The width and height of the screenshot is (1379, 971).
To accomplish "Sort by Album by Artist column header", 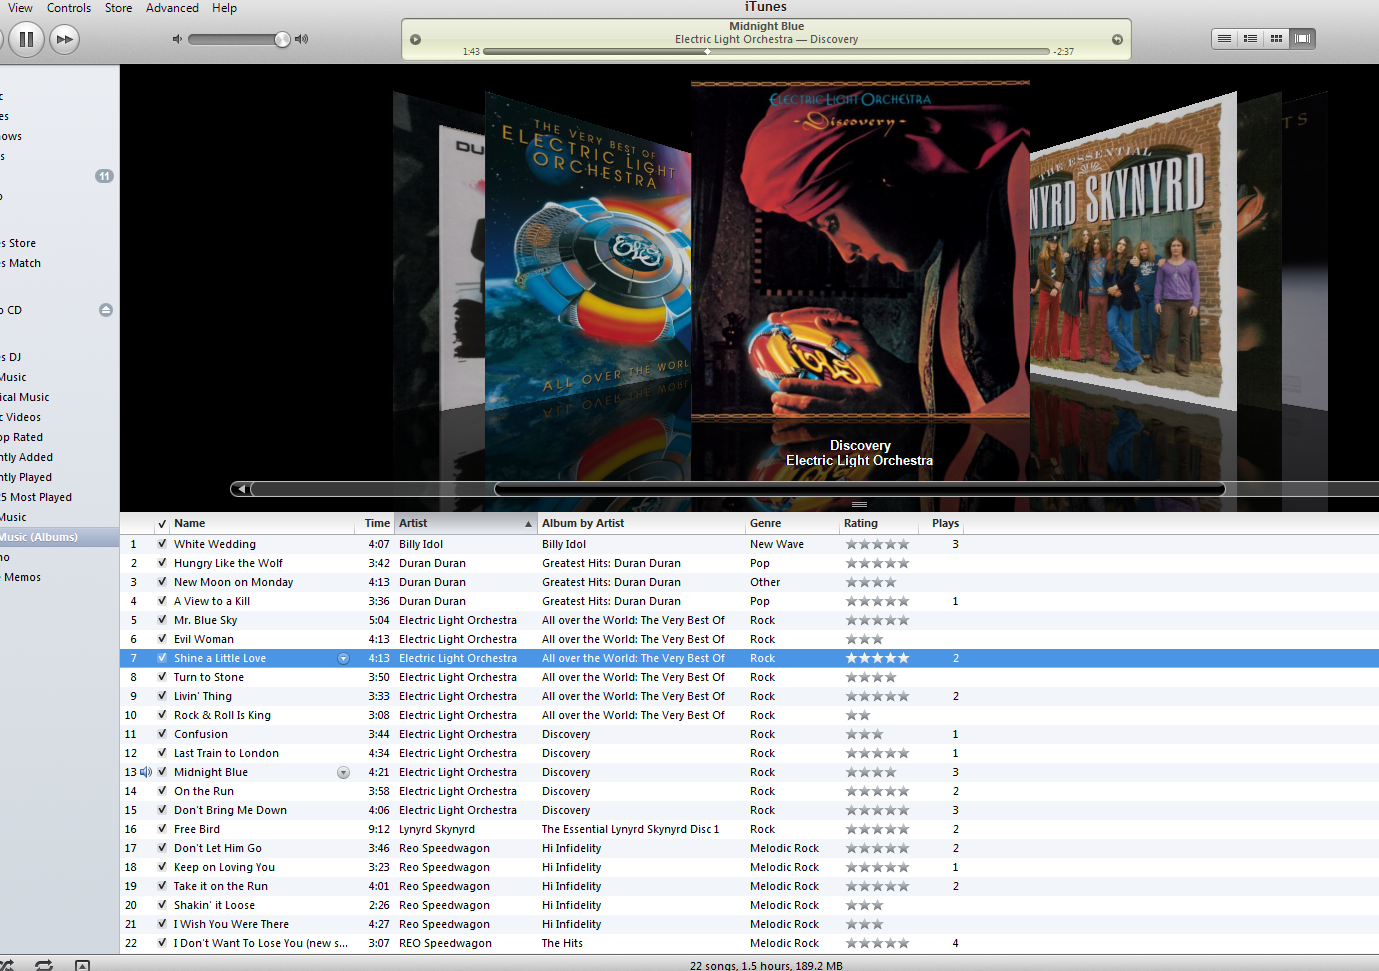I will [x=641, y=523].
